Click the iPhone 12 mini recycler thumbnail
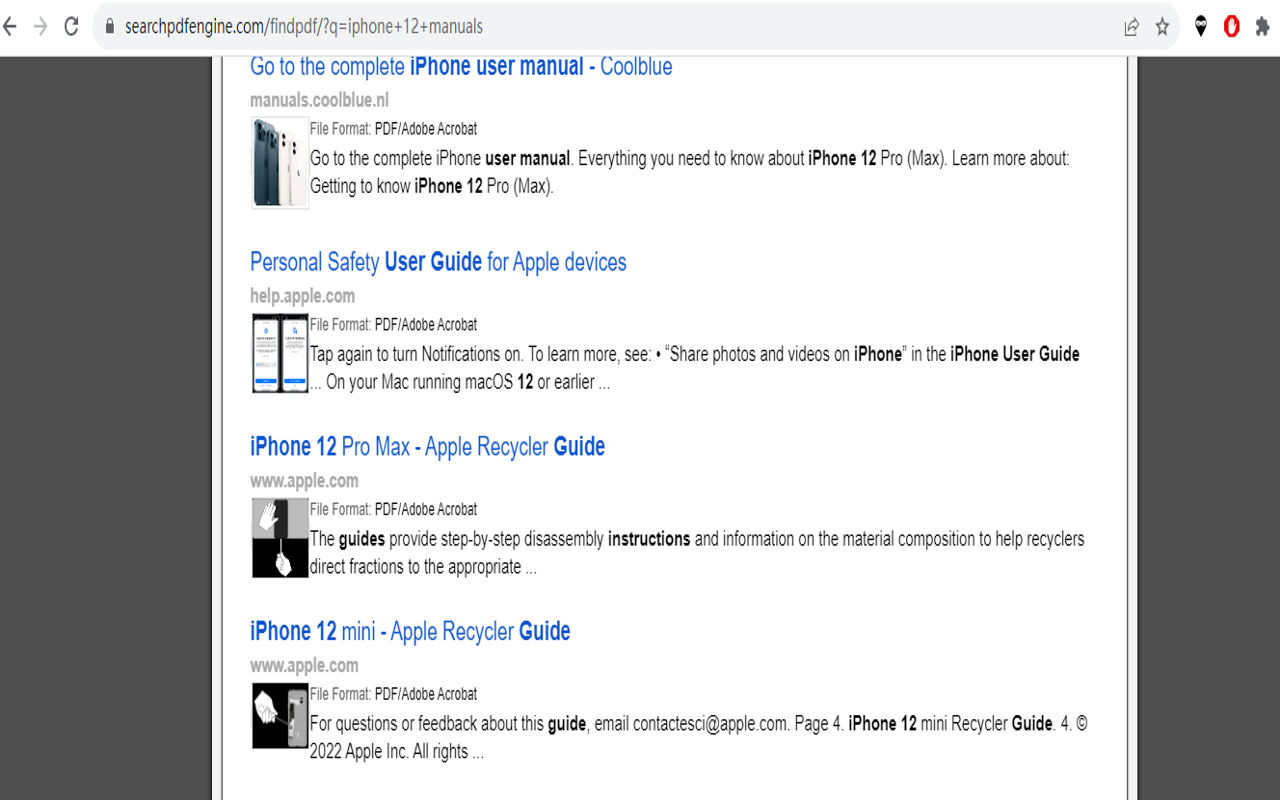This screenshot has width=1280, height=800. 280,715
